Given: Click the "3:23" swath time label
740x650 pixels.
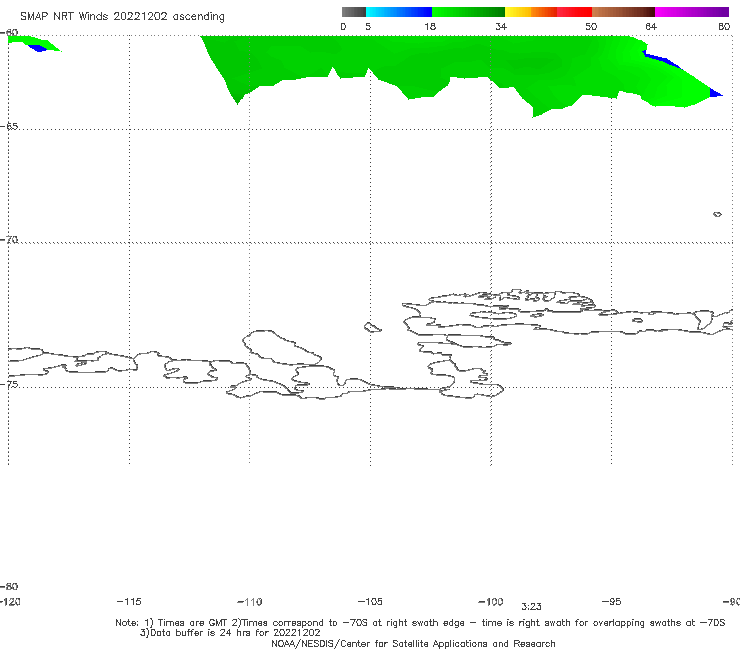Looking at the screenshot, I should tap(531, 607).
